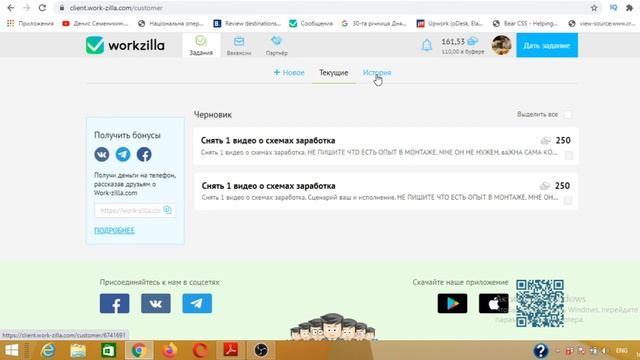
Task: Open the Apple App Store link
Action: 493,303
